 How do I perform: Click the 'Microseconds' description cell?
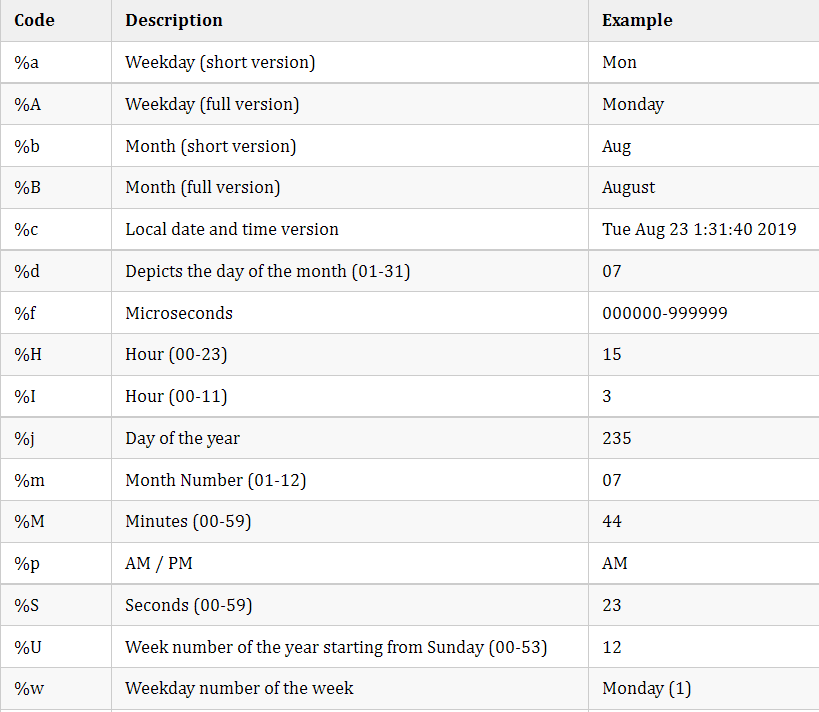tap(179, 313)
